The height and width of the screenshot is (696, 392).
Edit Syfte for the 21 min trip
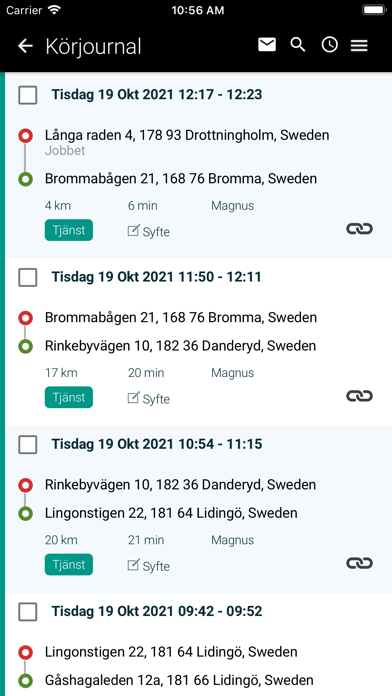149,566
